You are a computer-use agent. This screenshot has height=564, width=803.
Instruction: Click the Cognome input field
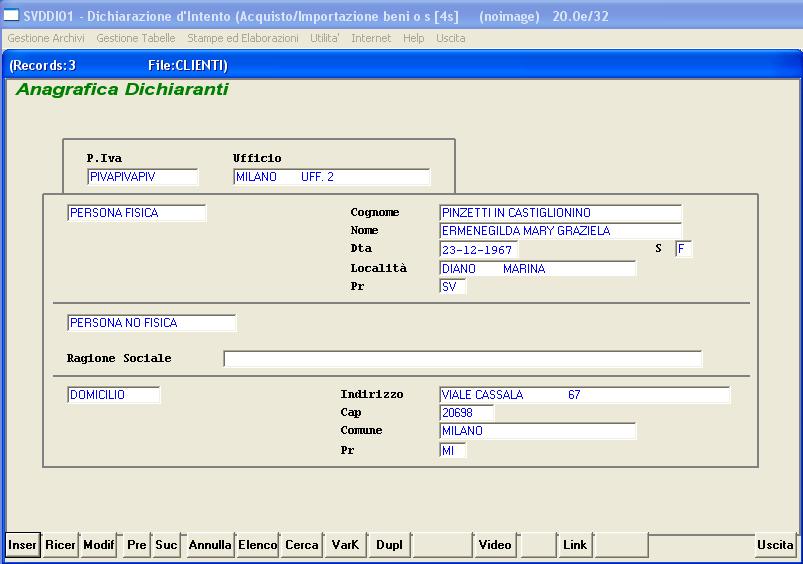coord(560,213)
